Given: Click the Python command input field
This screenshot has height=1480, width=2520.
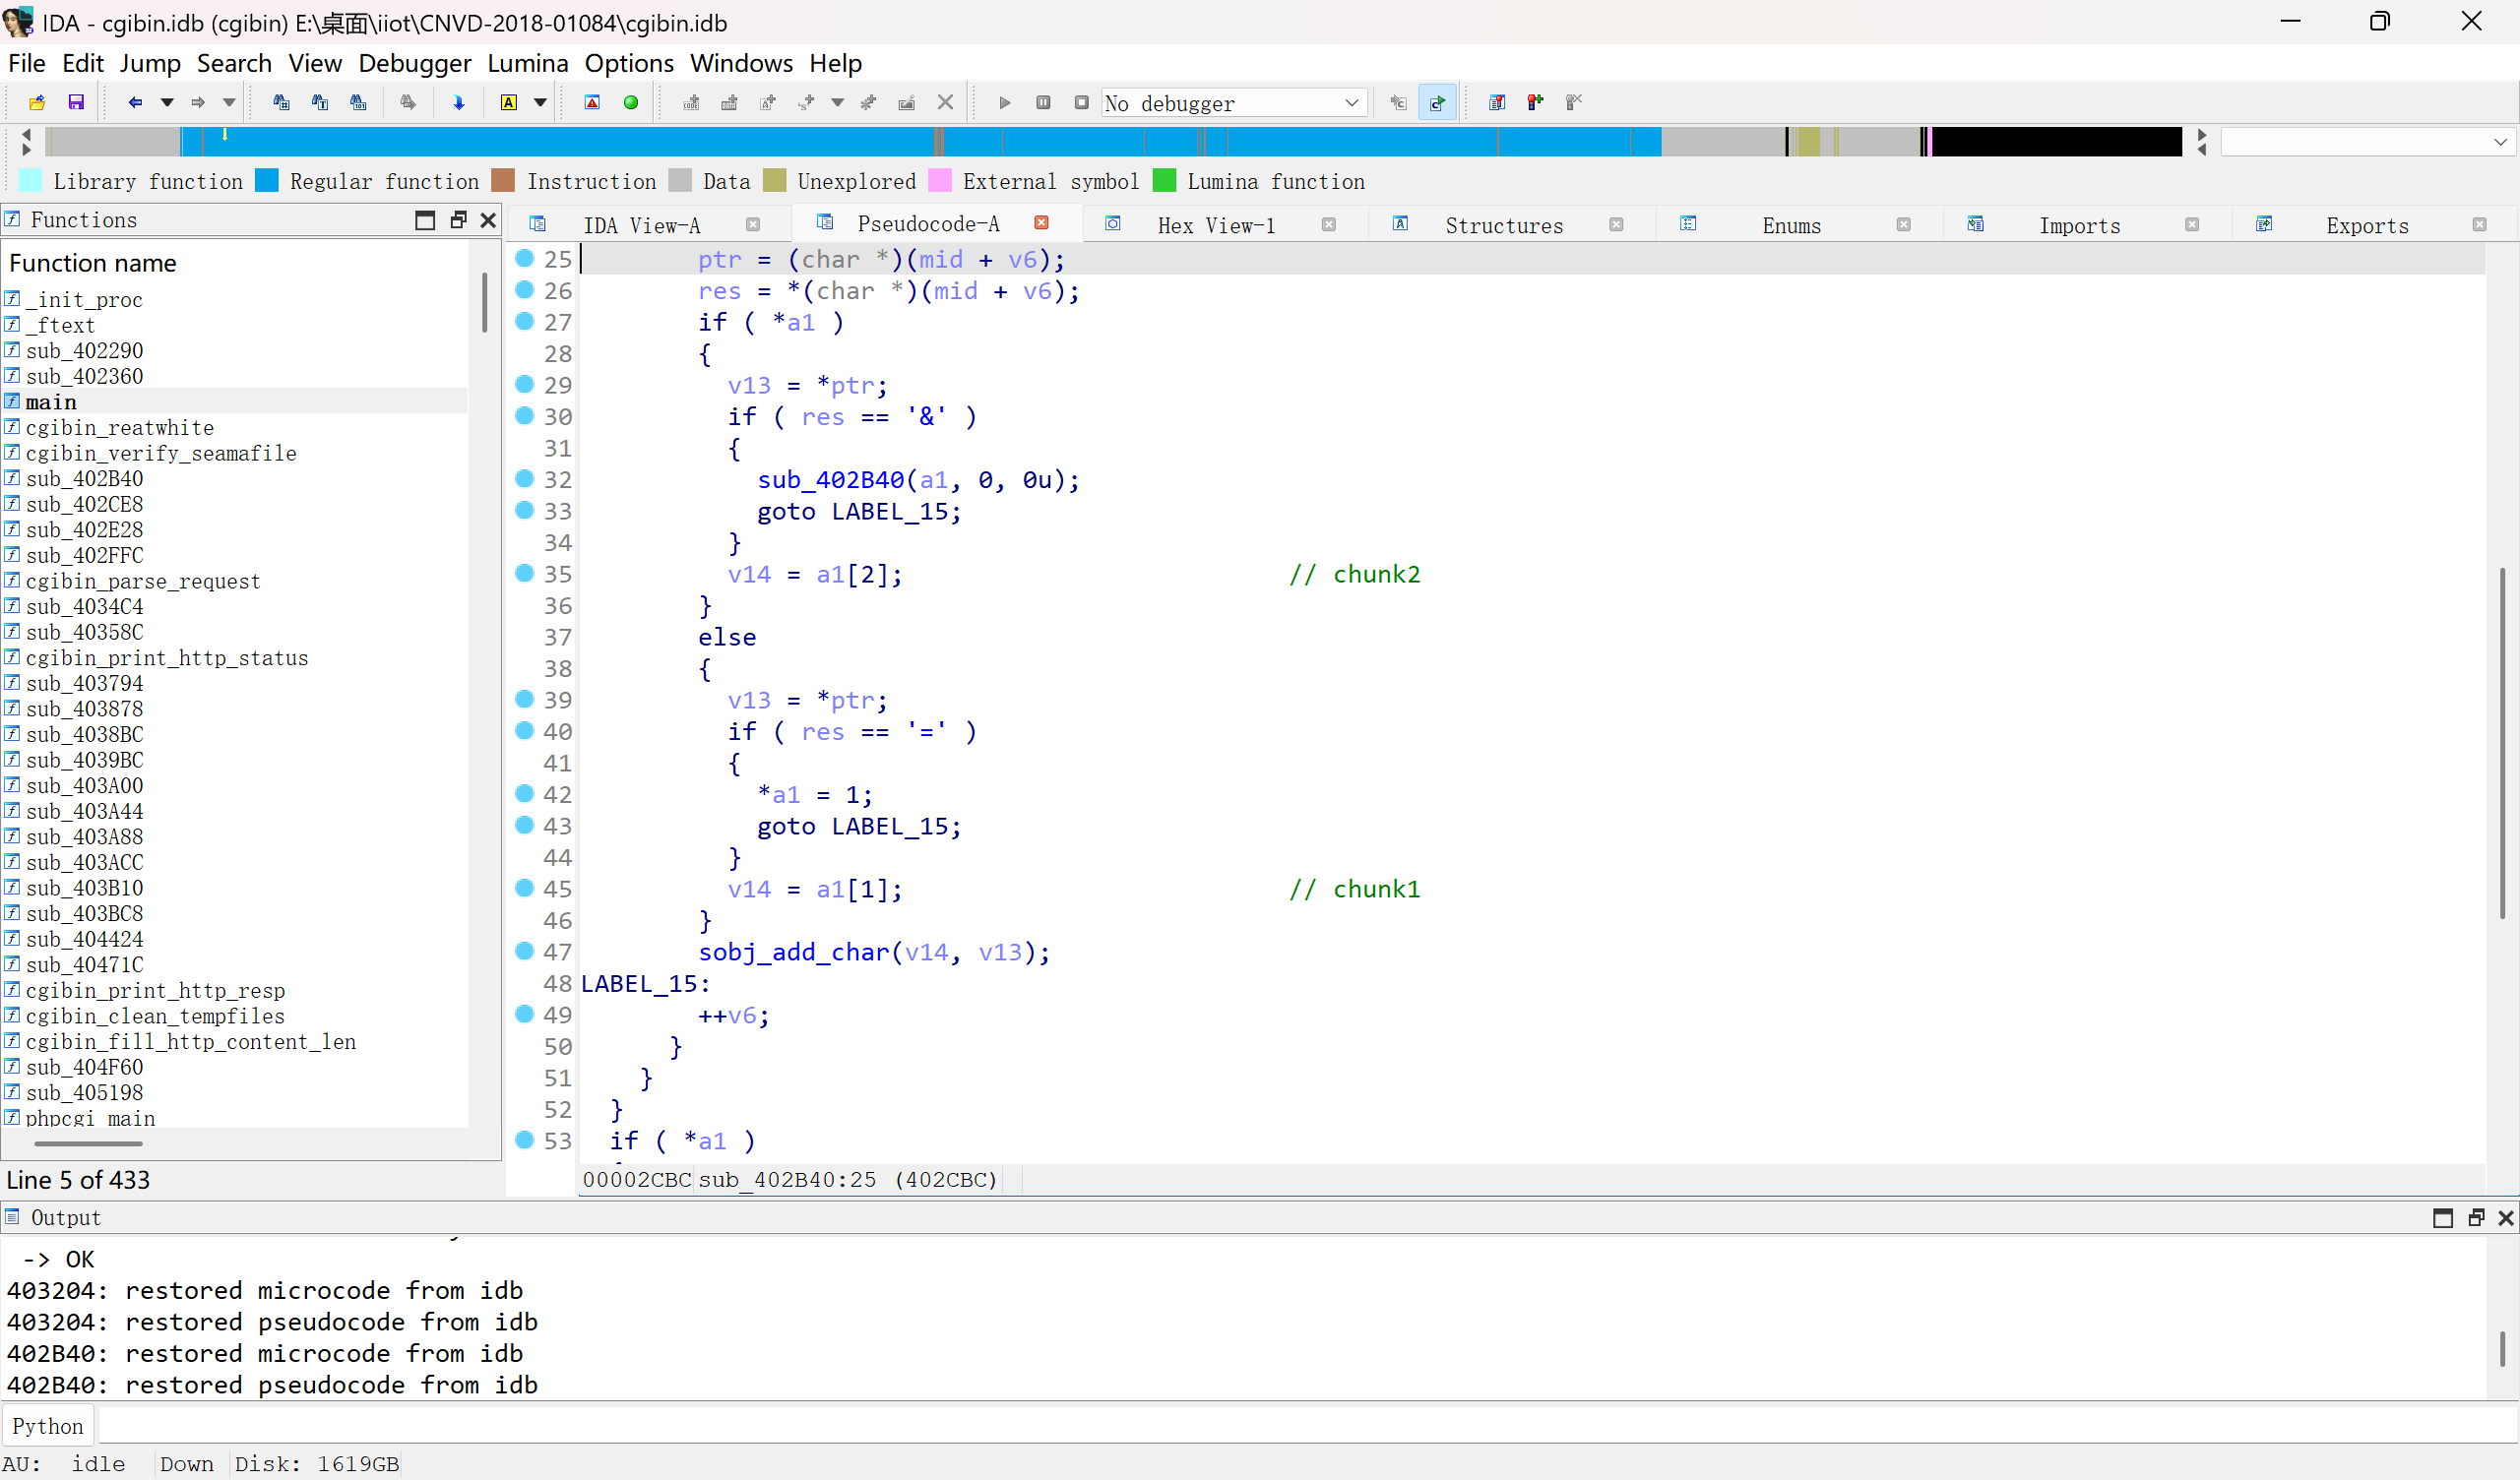Looking at the screenshot, I should (x=1306, y=1426).
